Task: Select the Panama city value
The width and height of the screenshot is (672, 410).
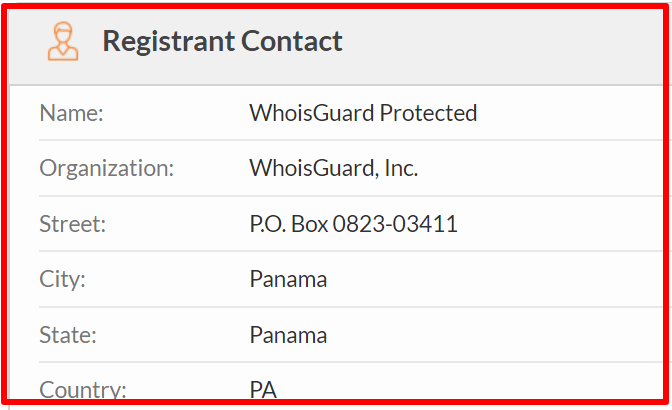Action: [288, 279]
